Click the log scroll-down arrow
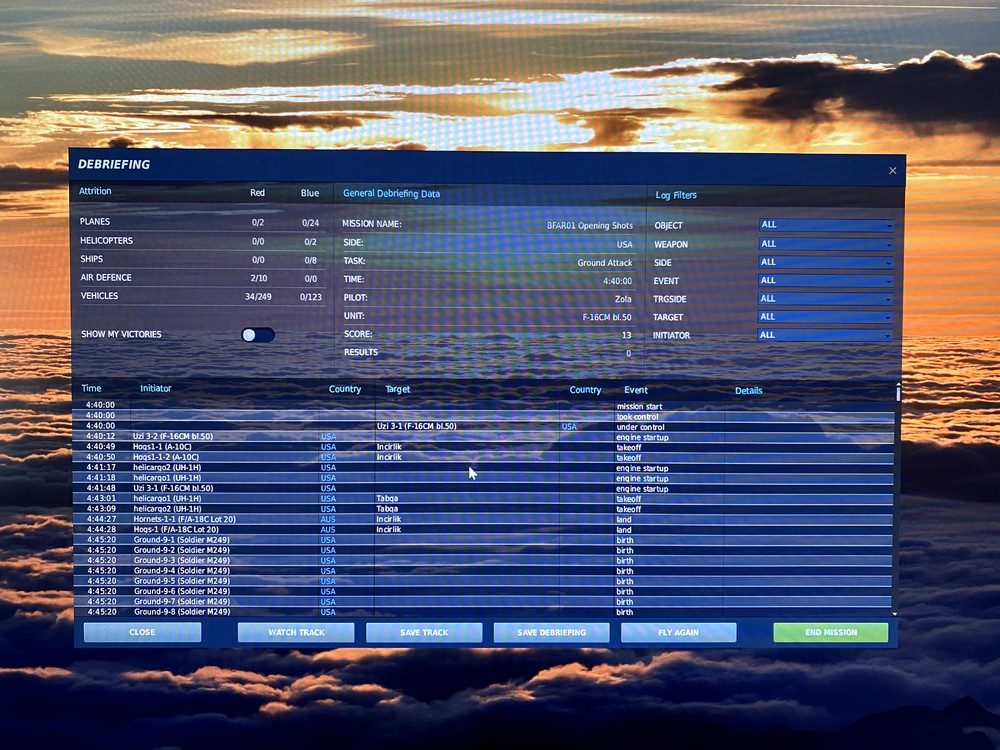Screen dimensions: 1000x750 [895, 614]
